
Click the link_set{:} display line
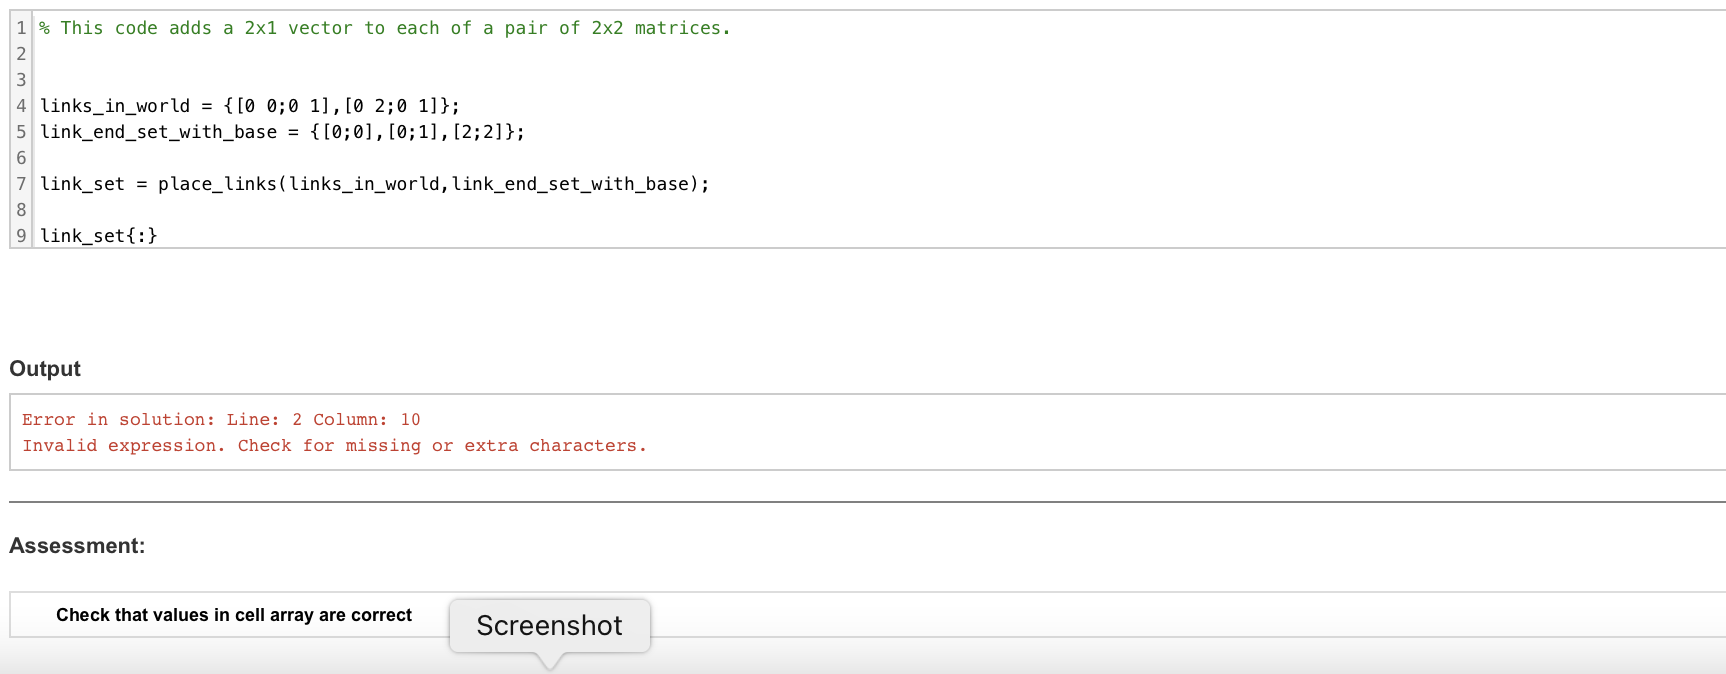pyautogui.click(x=99, y=236)
